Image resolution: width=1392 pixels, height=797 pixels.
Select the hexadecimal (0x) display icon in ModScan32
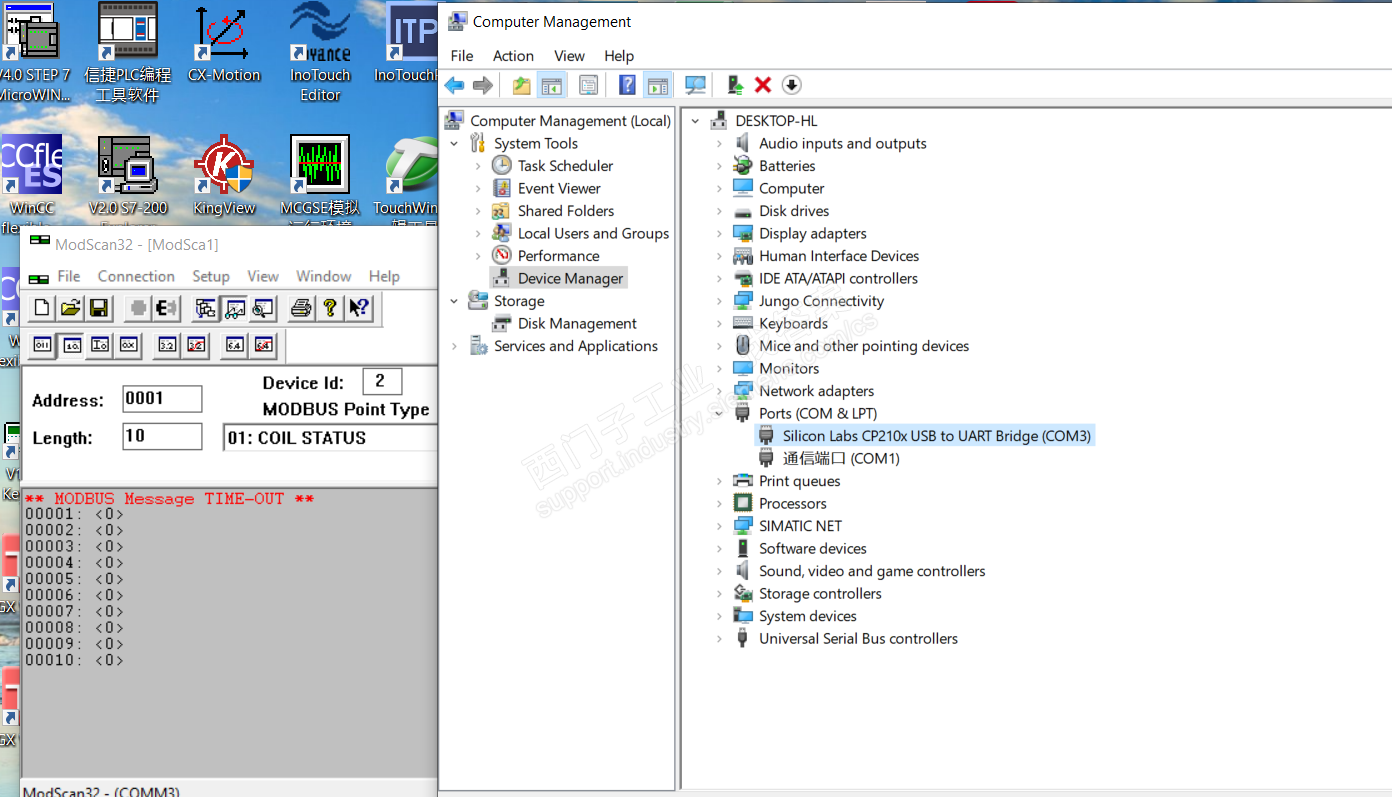click(128, 345)
